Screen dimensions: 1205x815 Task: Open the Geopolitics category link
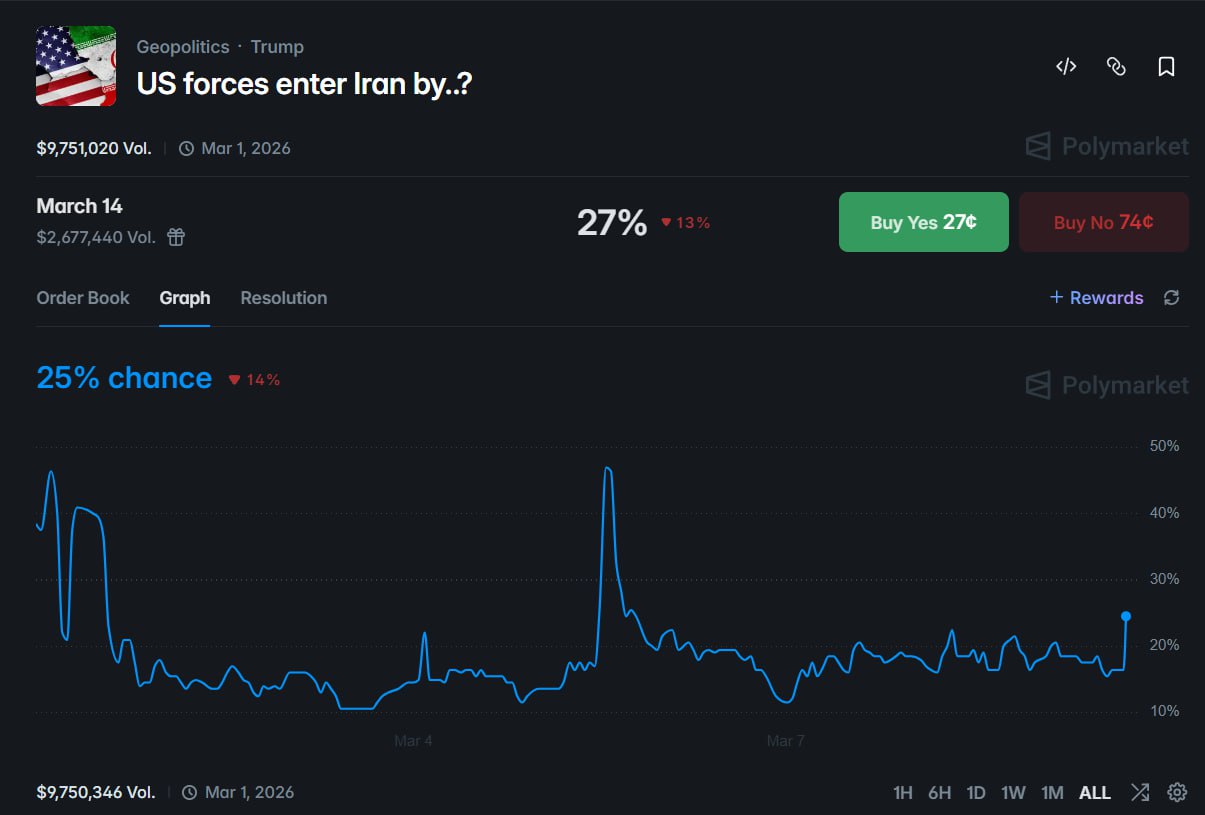[182, 46]
